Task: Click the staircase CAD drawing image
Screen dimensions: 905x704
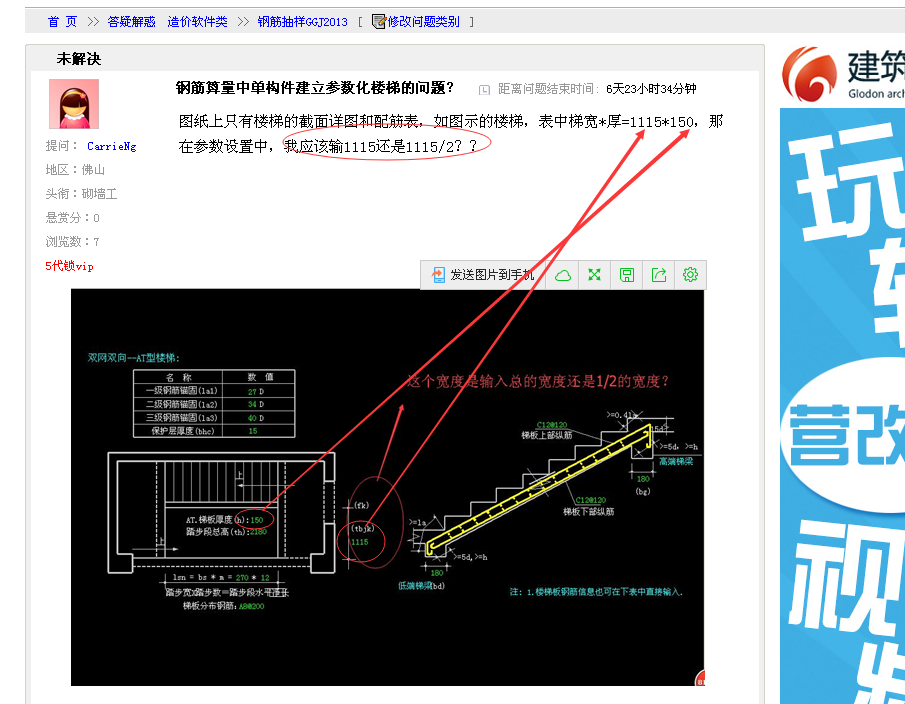Action: click(x=387, y=487)
